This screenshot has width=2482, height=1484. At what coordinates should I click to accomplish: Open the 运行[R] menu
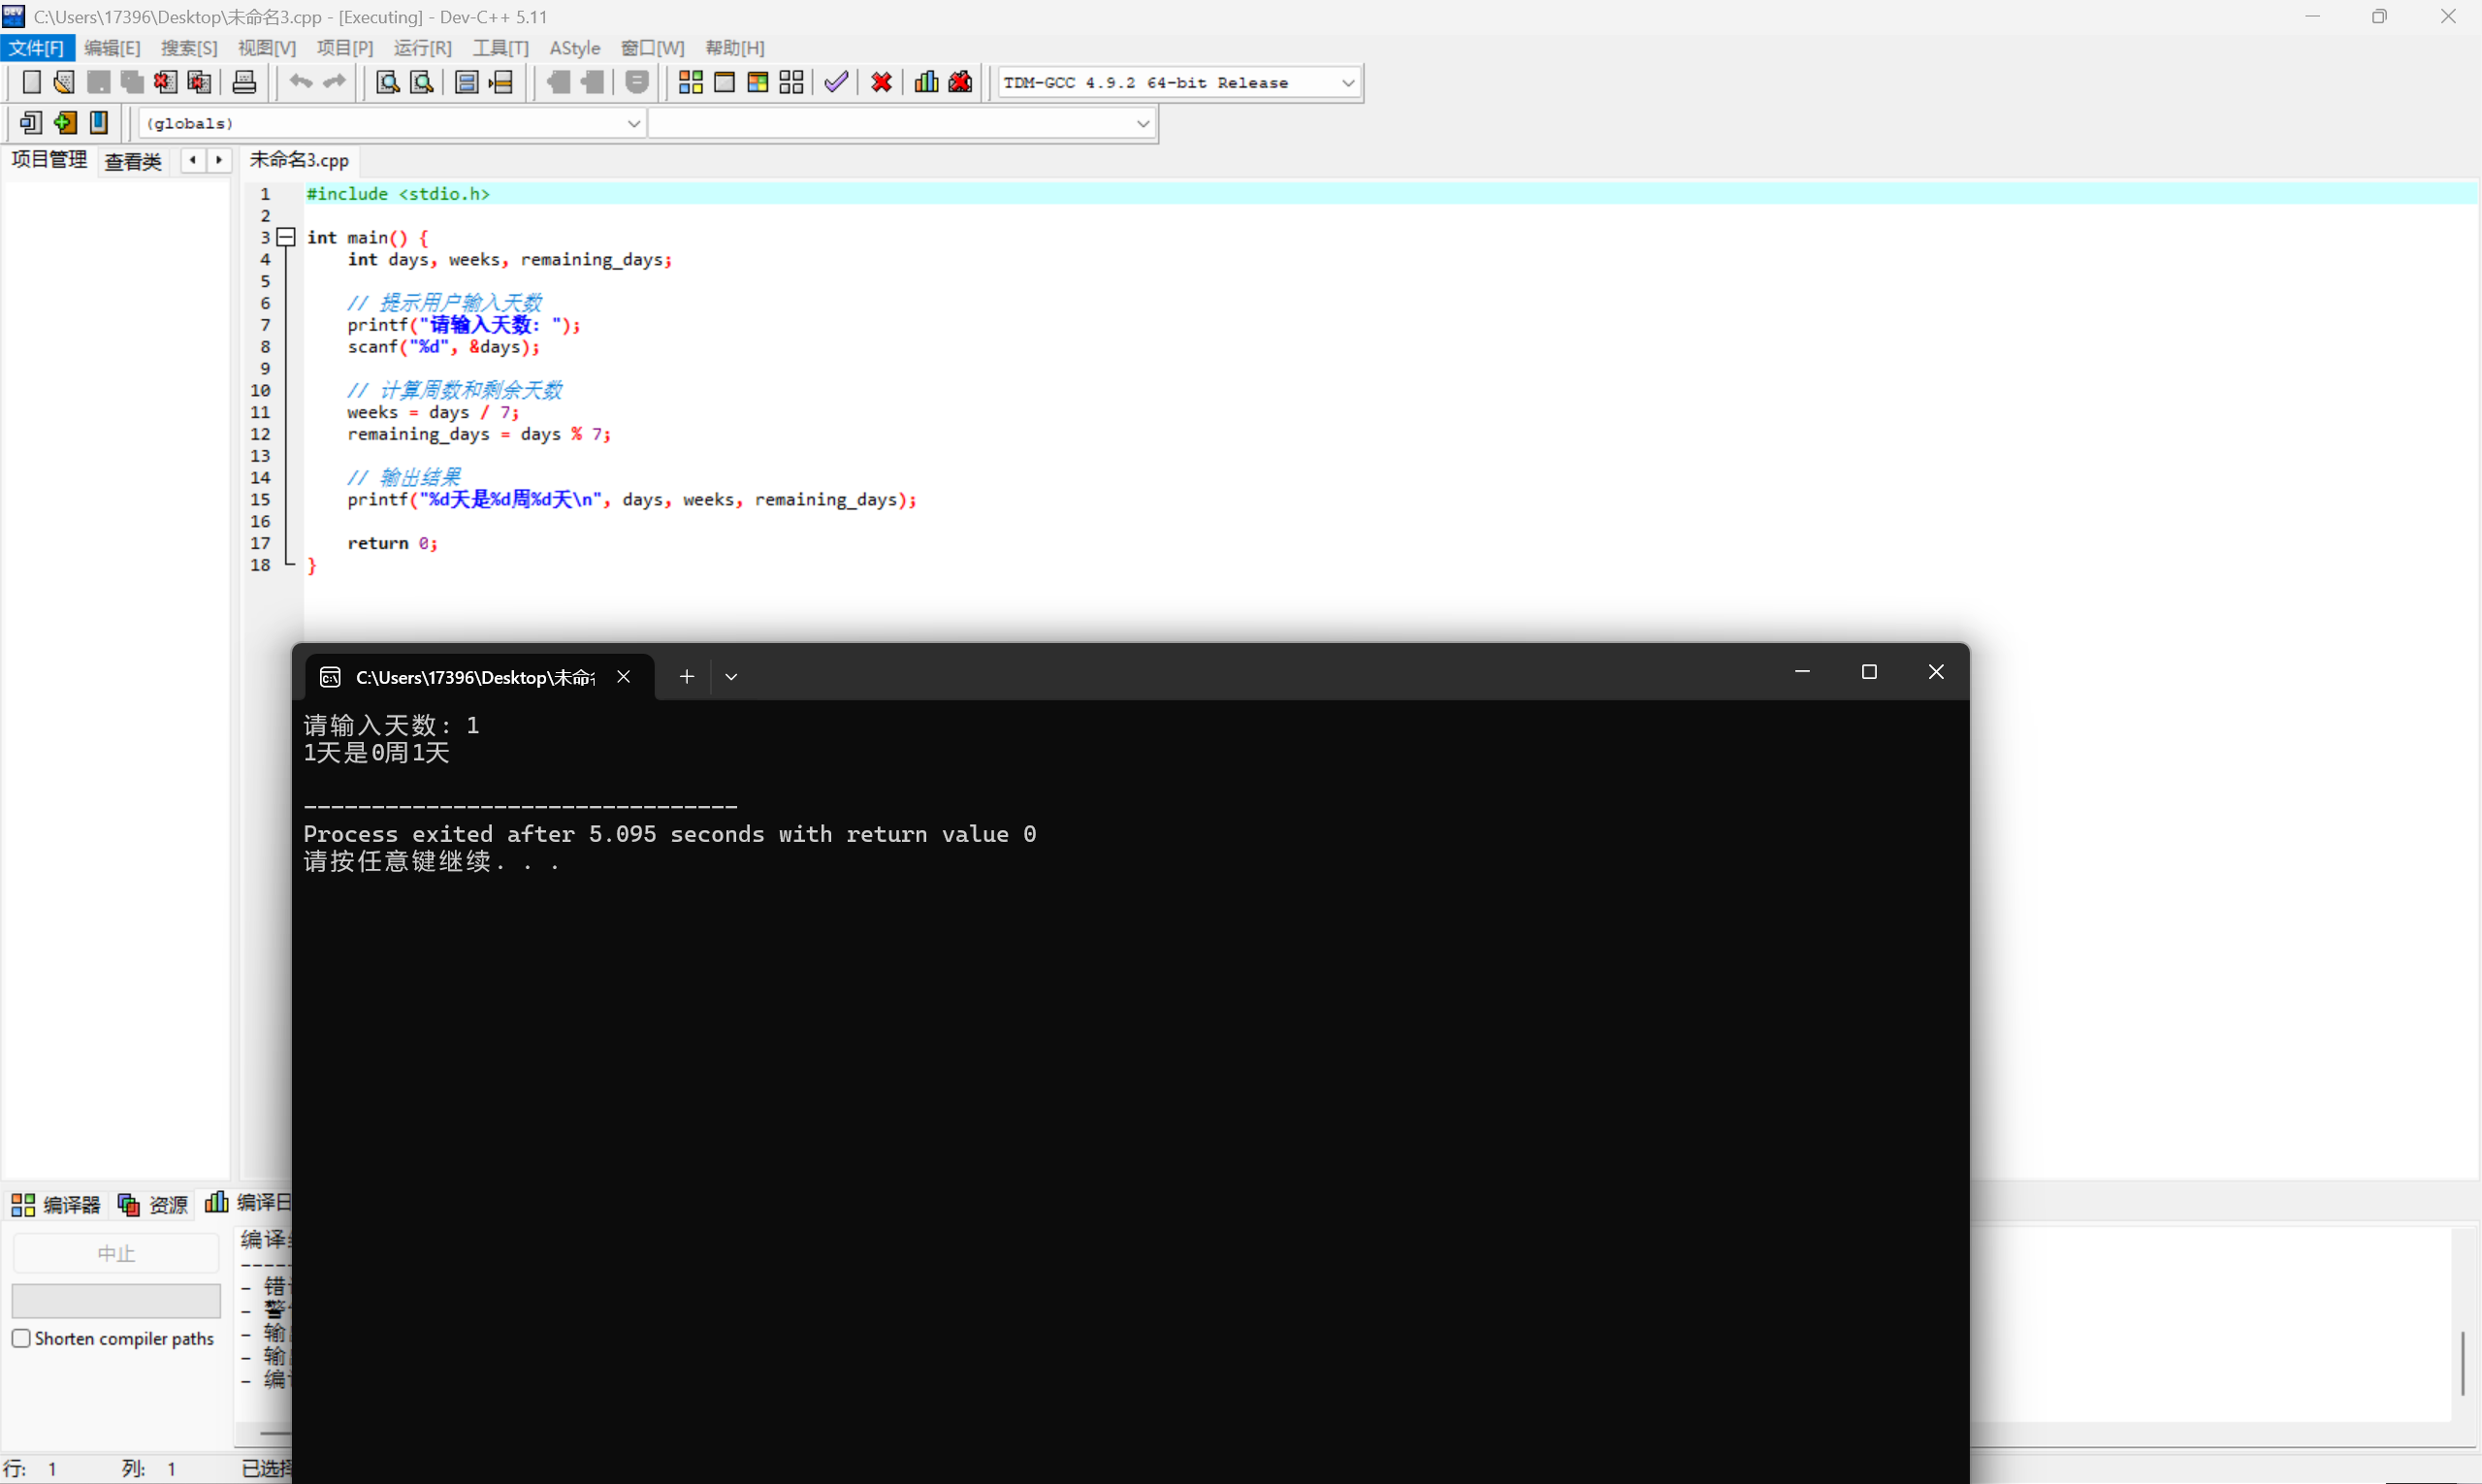(422, 48)
